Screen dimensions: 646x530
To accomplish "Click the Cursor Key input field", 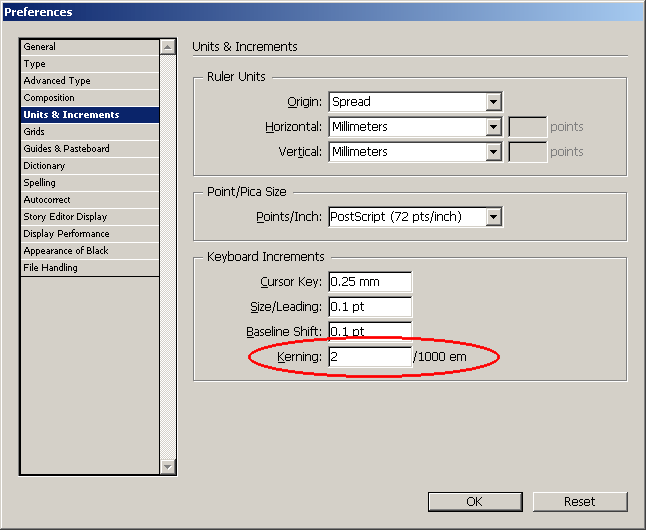I will click(x=370, y=282).
